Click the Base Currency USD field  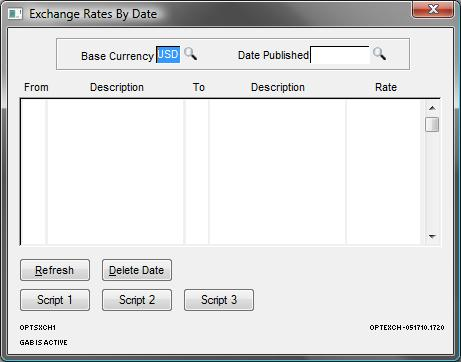coord(168,54)
